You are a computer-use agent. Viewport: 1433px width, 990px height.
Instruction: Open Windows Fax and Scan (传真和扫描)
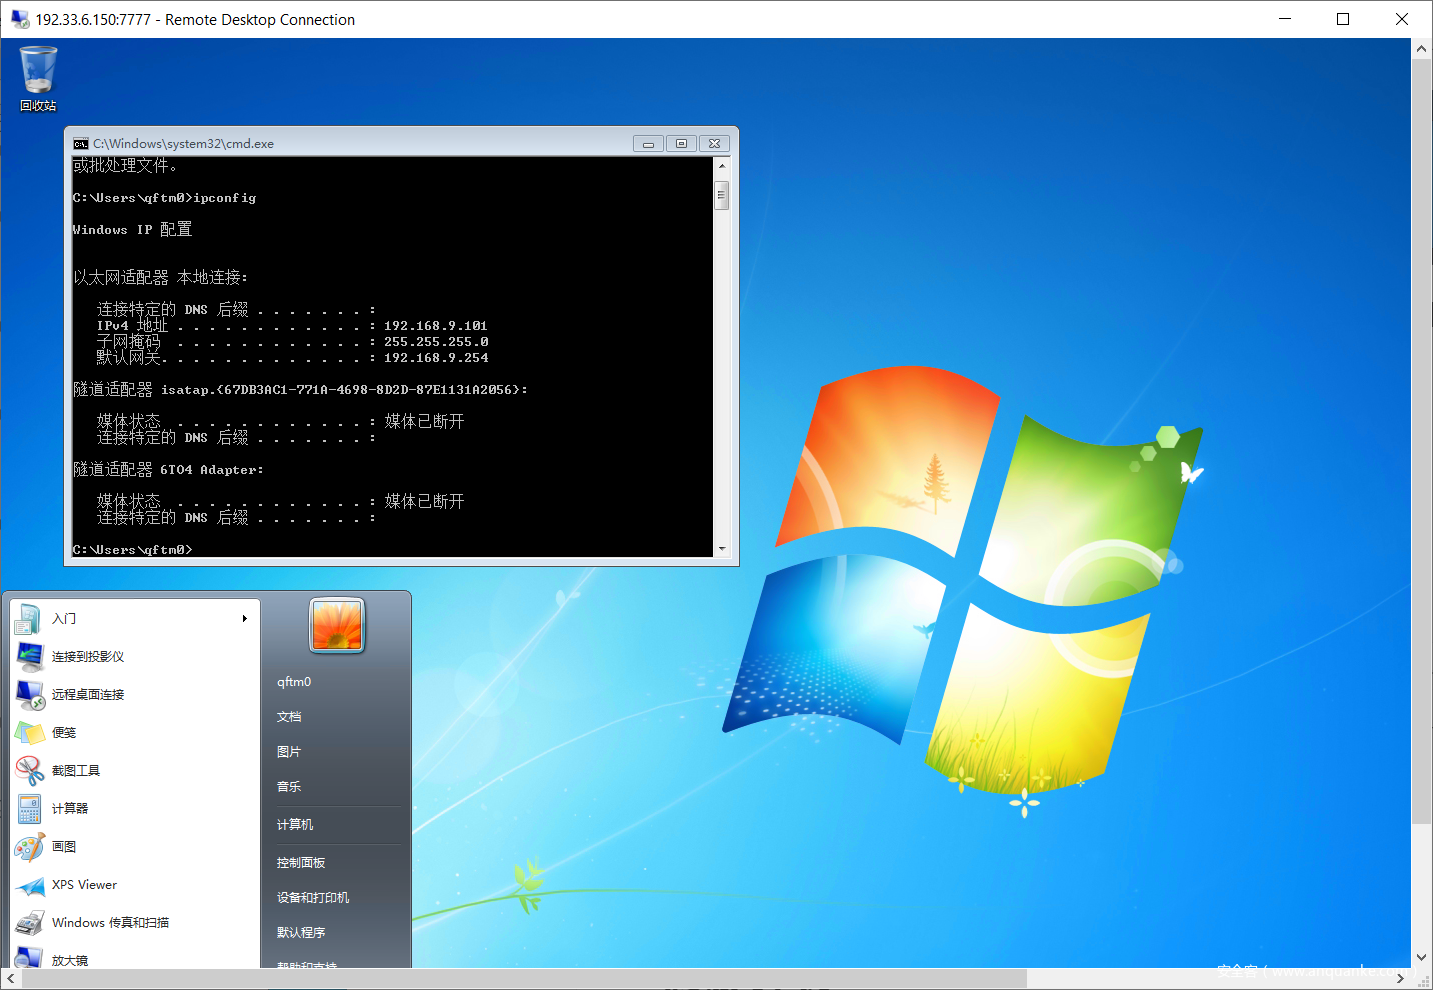110,923
